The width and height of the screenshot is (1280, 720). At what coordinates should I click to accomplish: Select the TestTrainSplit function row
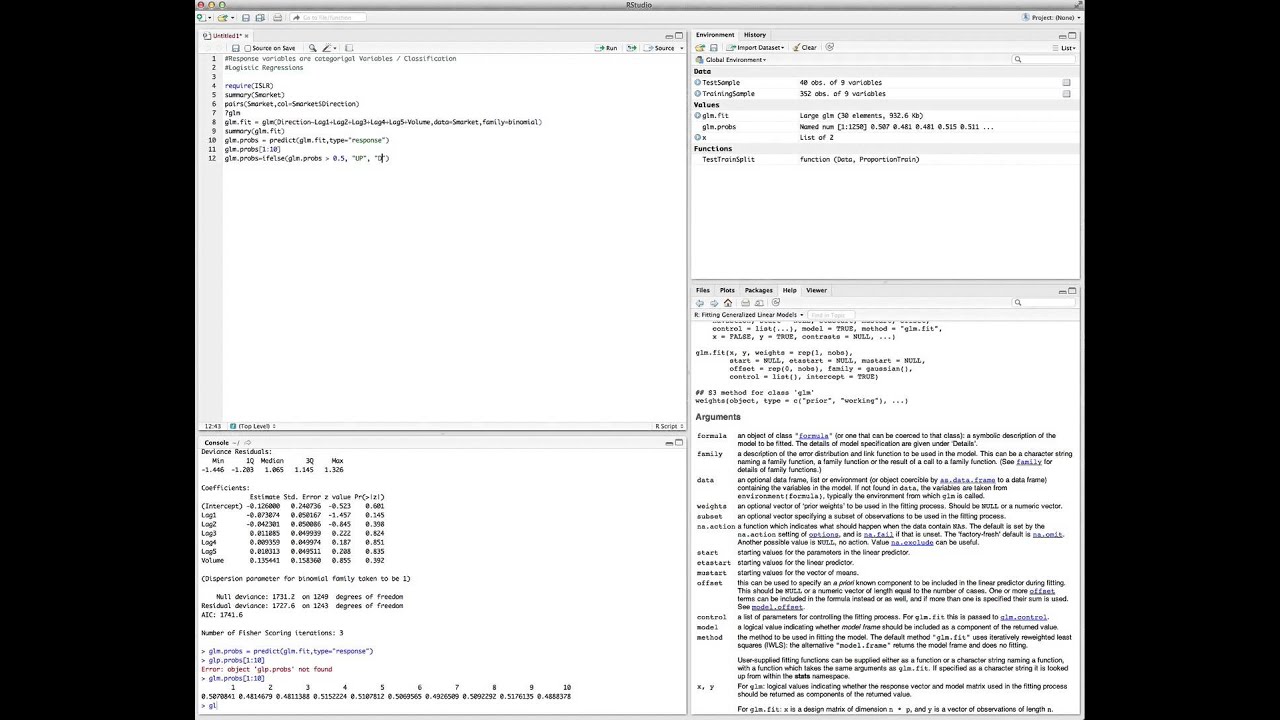pyautogui.click(x=885, y=159)
